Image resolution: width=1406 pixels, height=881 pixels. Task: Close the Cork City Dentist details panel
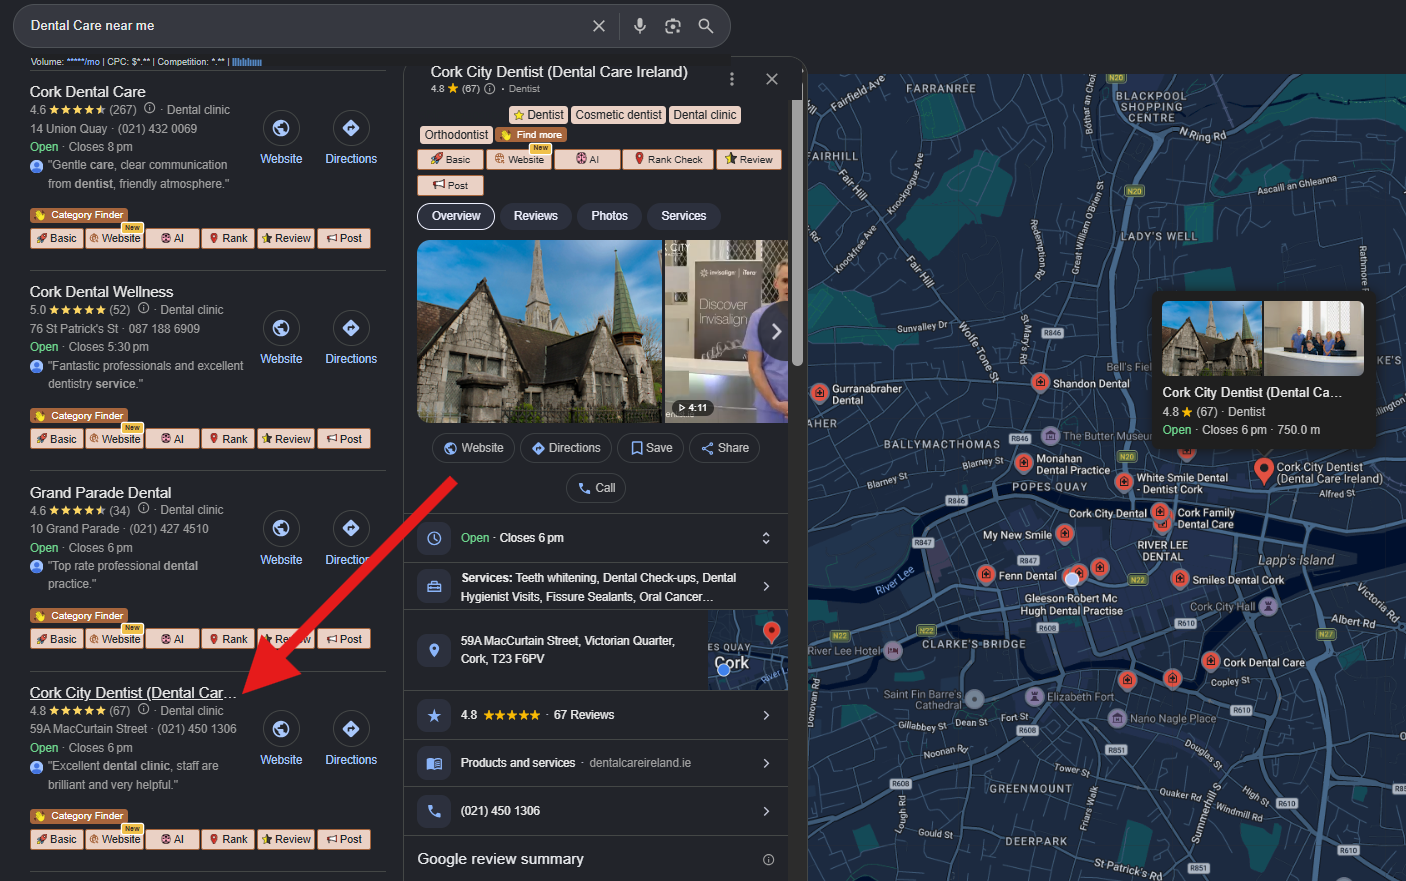pos(772,79)
